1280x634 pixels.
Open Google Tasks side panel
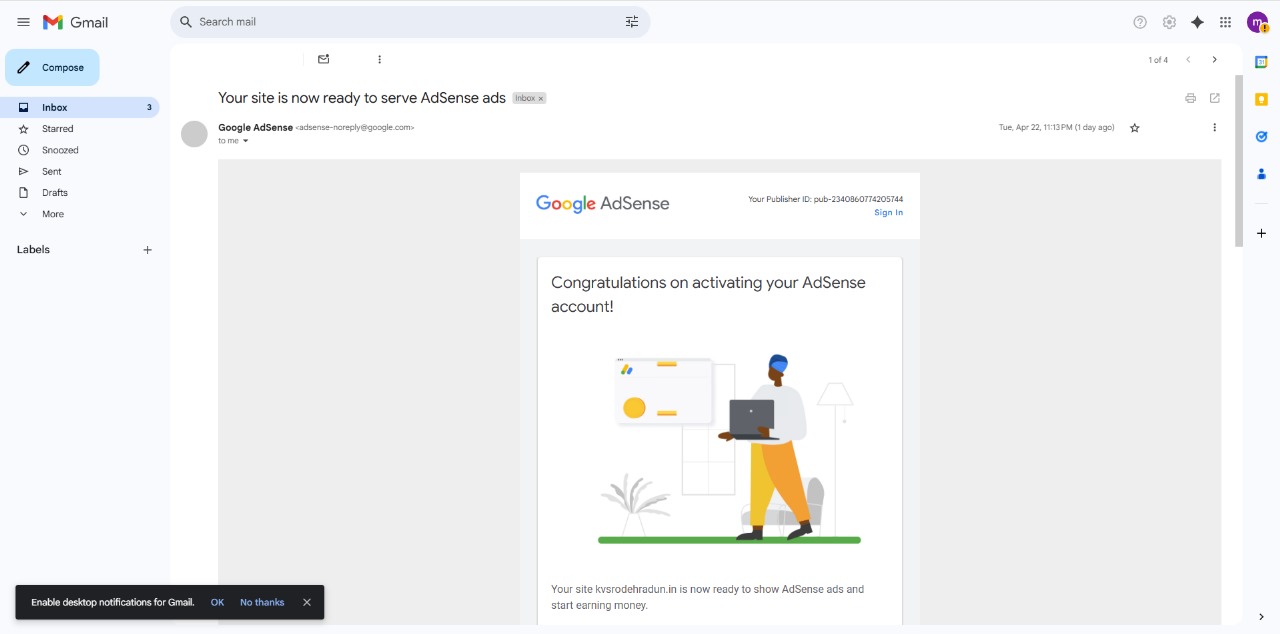[1261, 136]
